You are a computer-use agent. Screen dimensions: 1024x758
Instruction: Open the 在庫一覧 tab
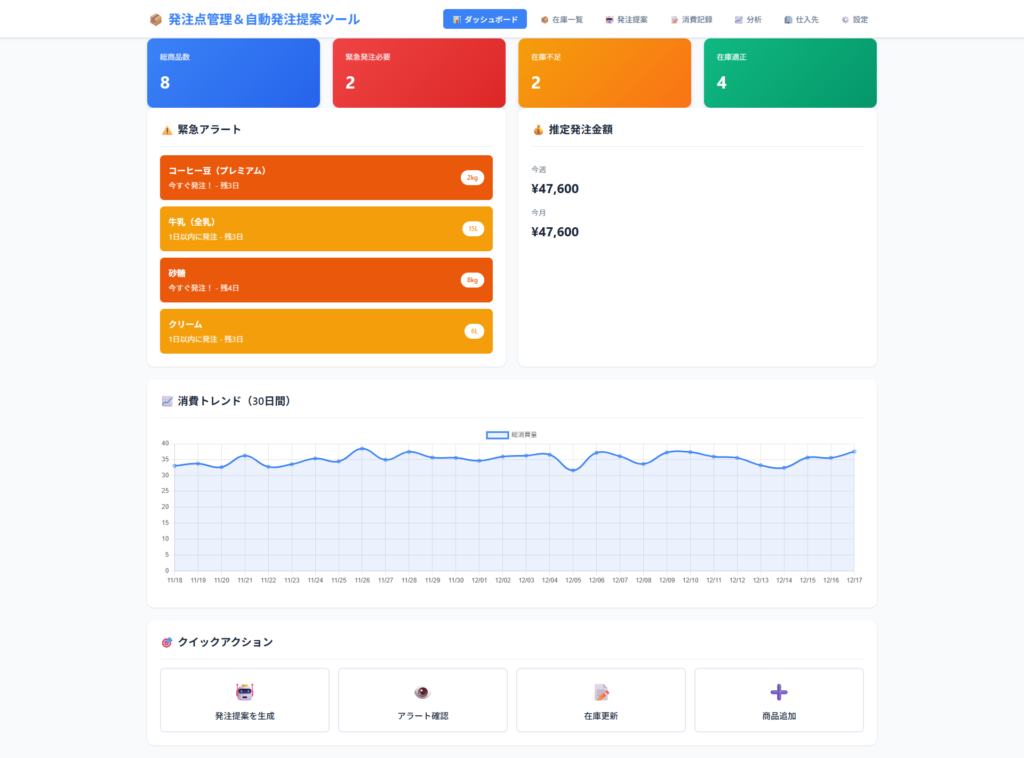[562, 19]
